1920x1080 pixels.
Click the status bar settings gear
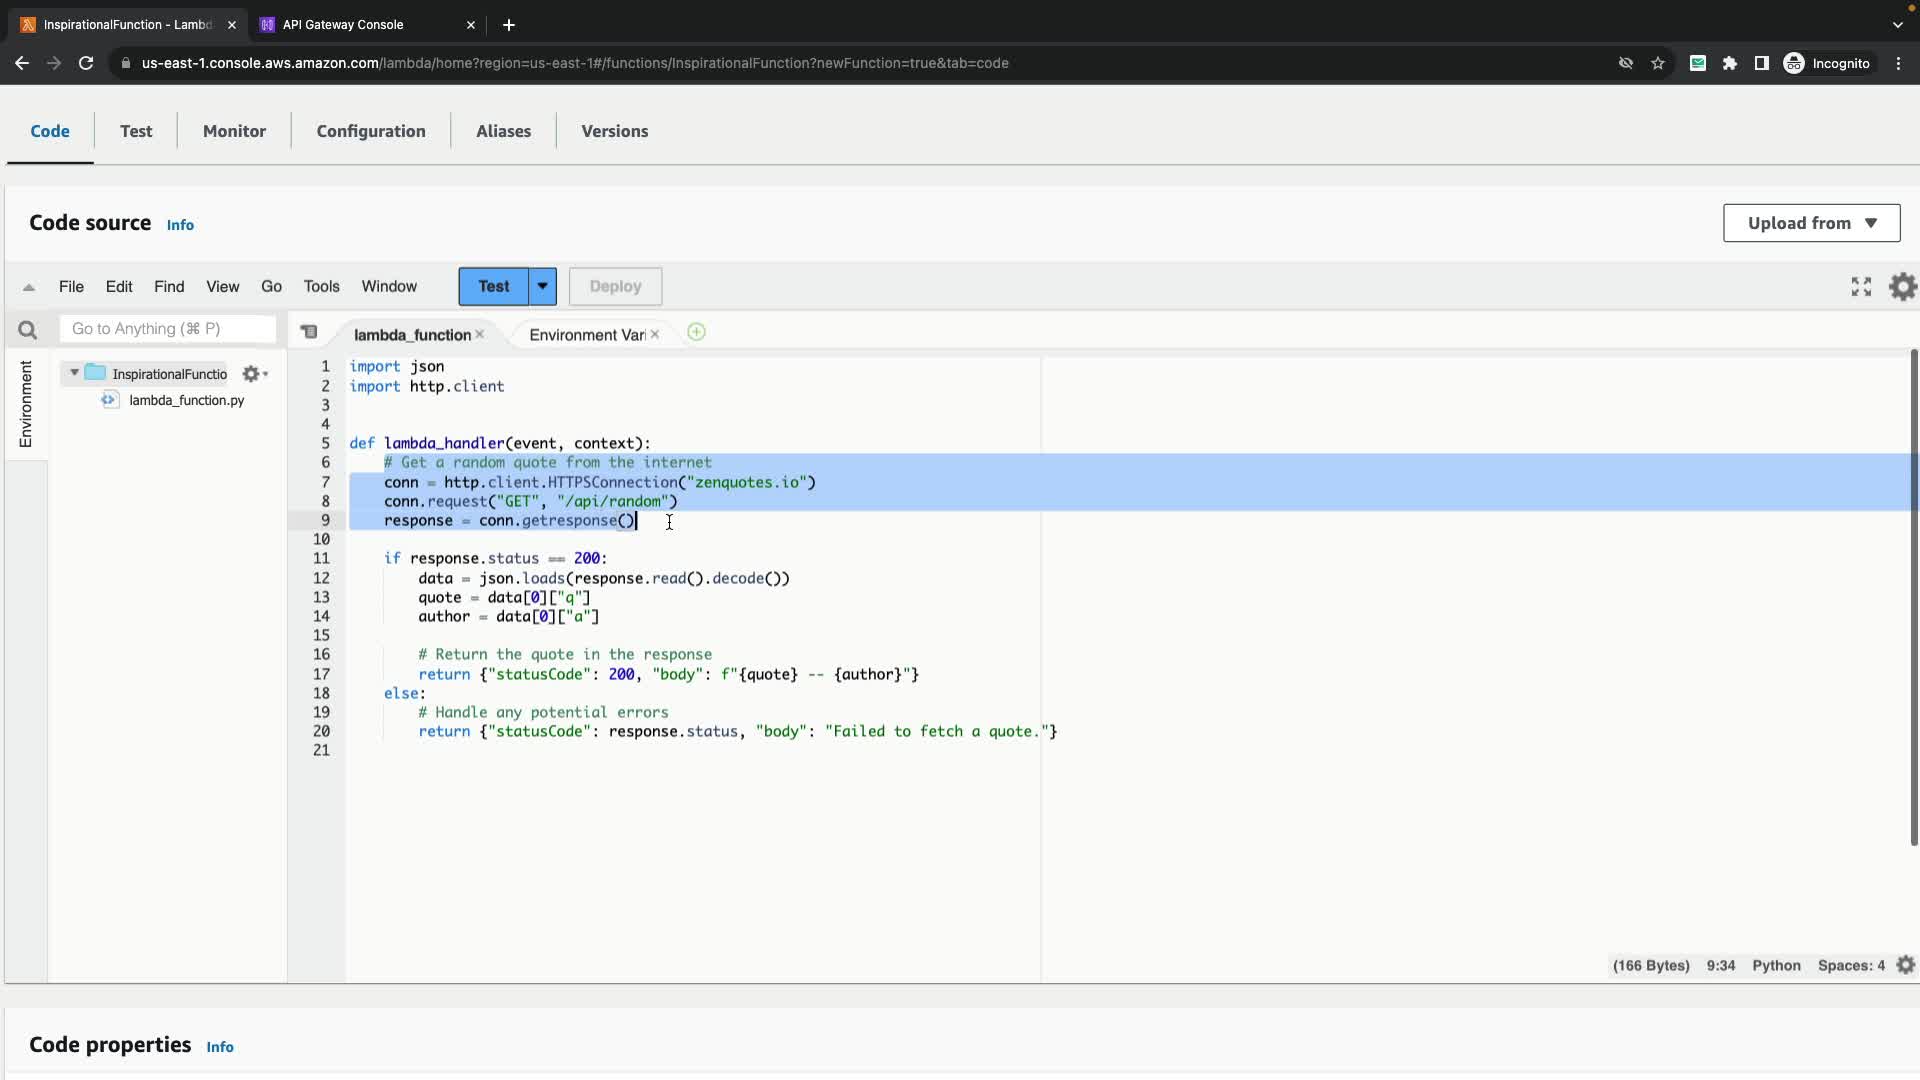click(x=1905, y=965)
